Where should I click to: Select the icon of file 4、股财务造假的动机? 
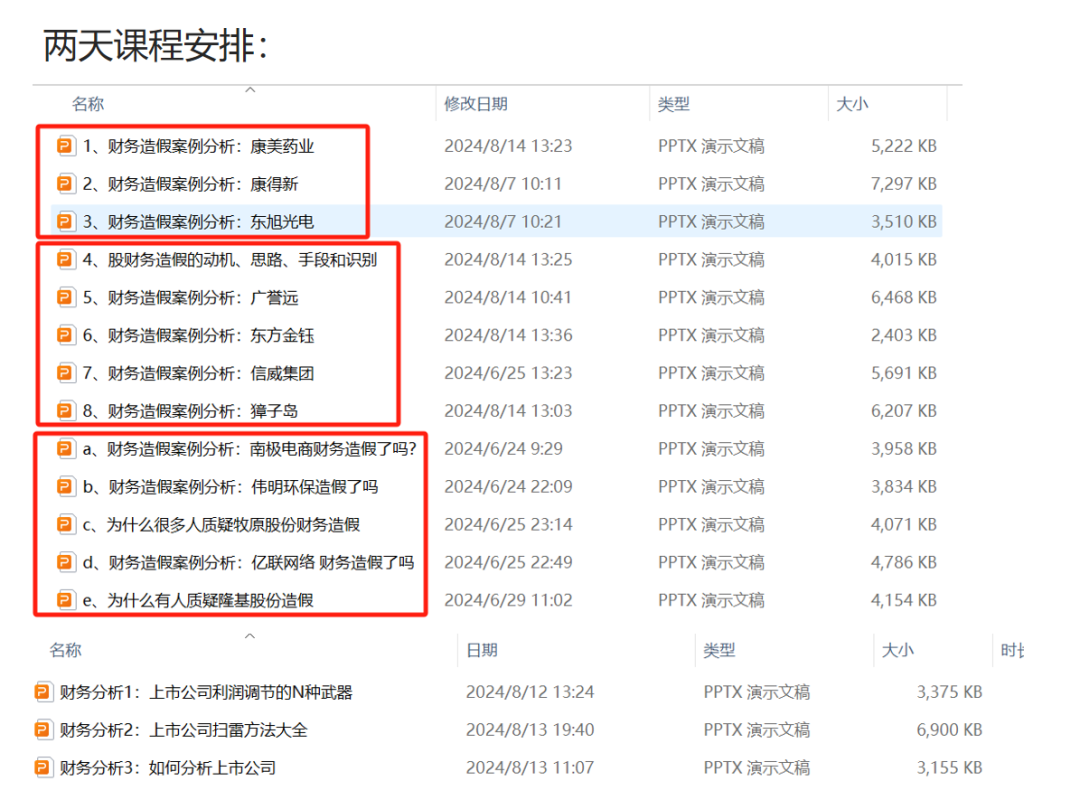(x=65, y=260)
